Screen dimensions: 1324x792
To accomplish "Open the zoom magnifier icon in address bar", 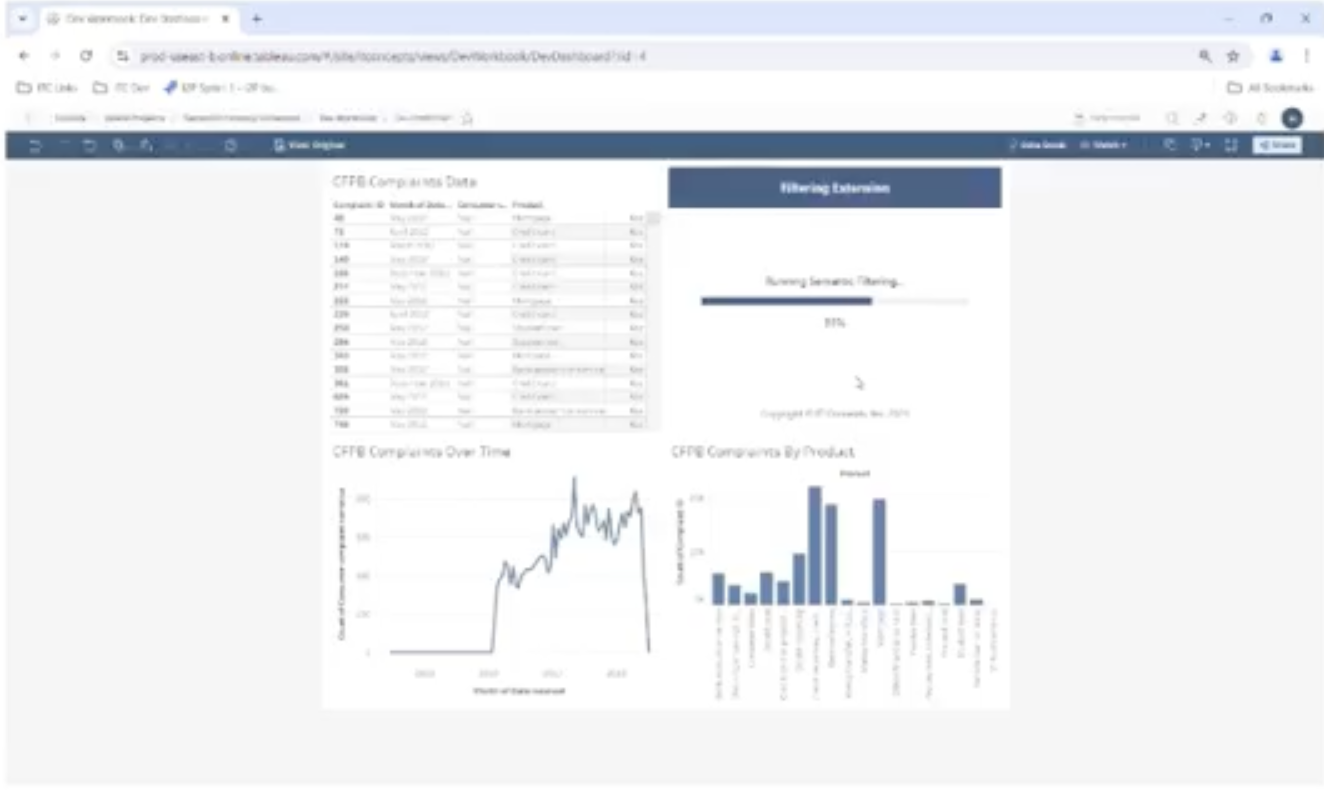I will pyautogui.click(x=1206, y=56).
